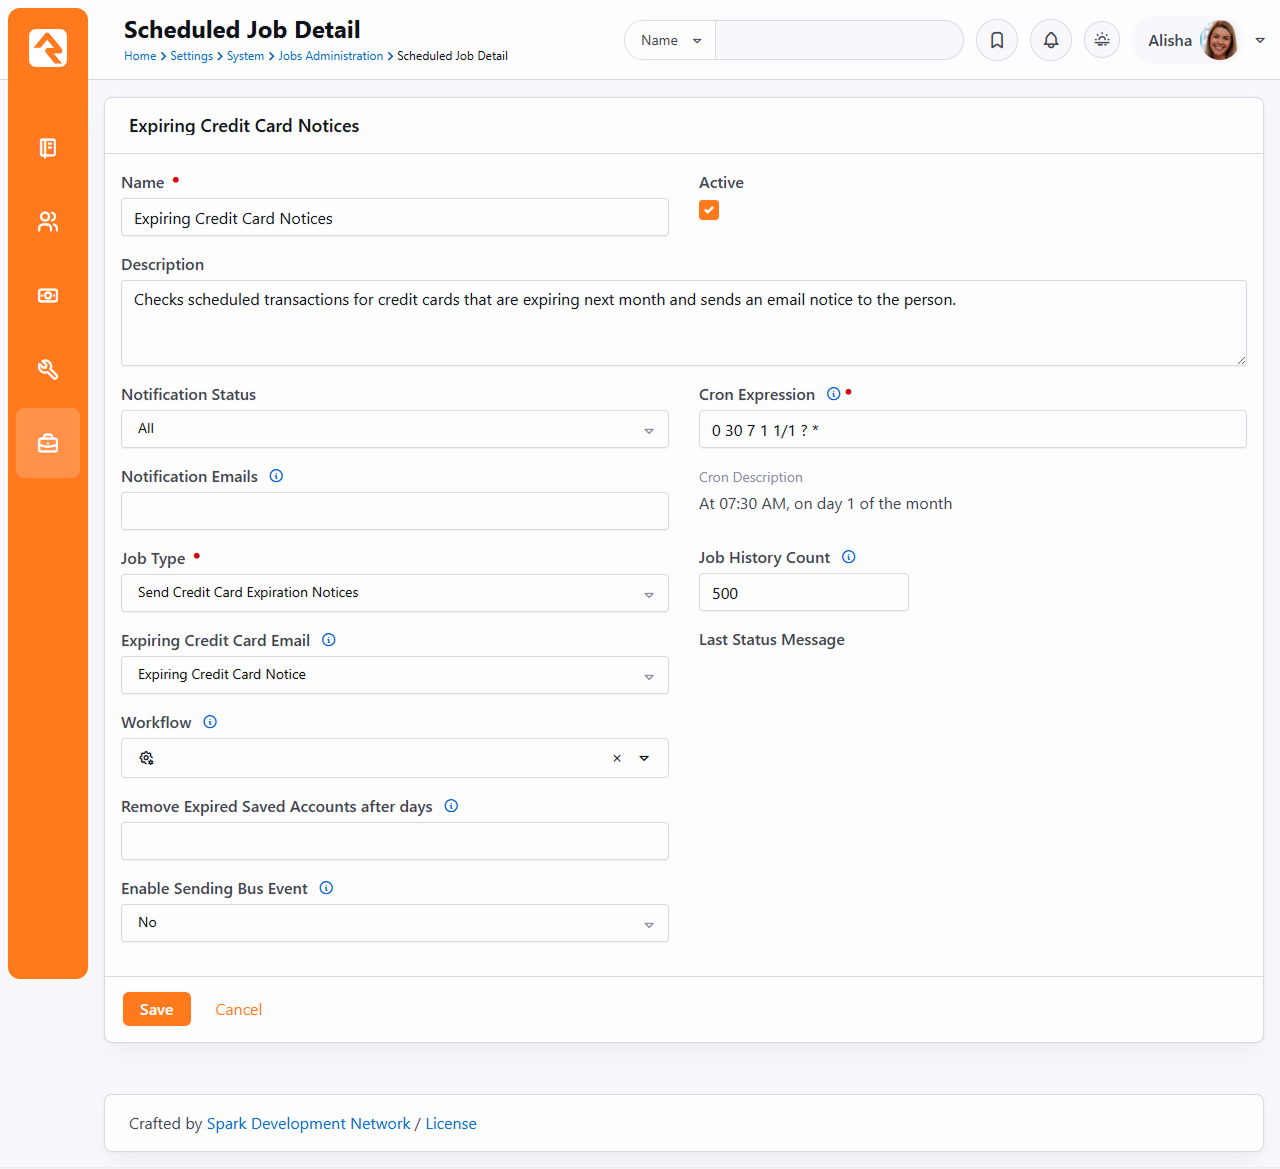The height and width of the screenshot is (1169, 1280).
Task: Open notifications bell icon
Action: point(1051,40)
